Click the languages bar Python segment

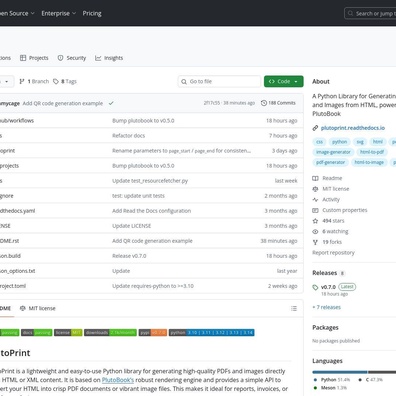click(340, 372)
